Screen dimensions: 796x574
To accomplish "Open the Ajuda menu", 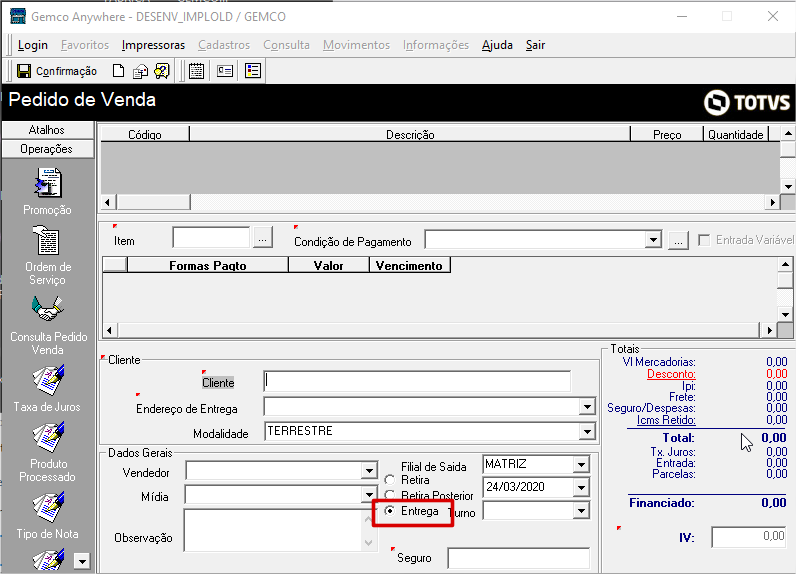I will click(x=497, y=45).
